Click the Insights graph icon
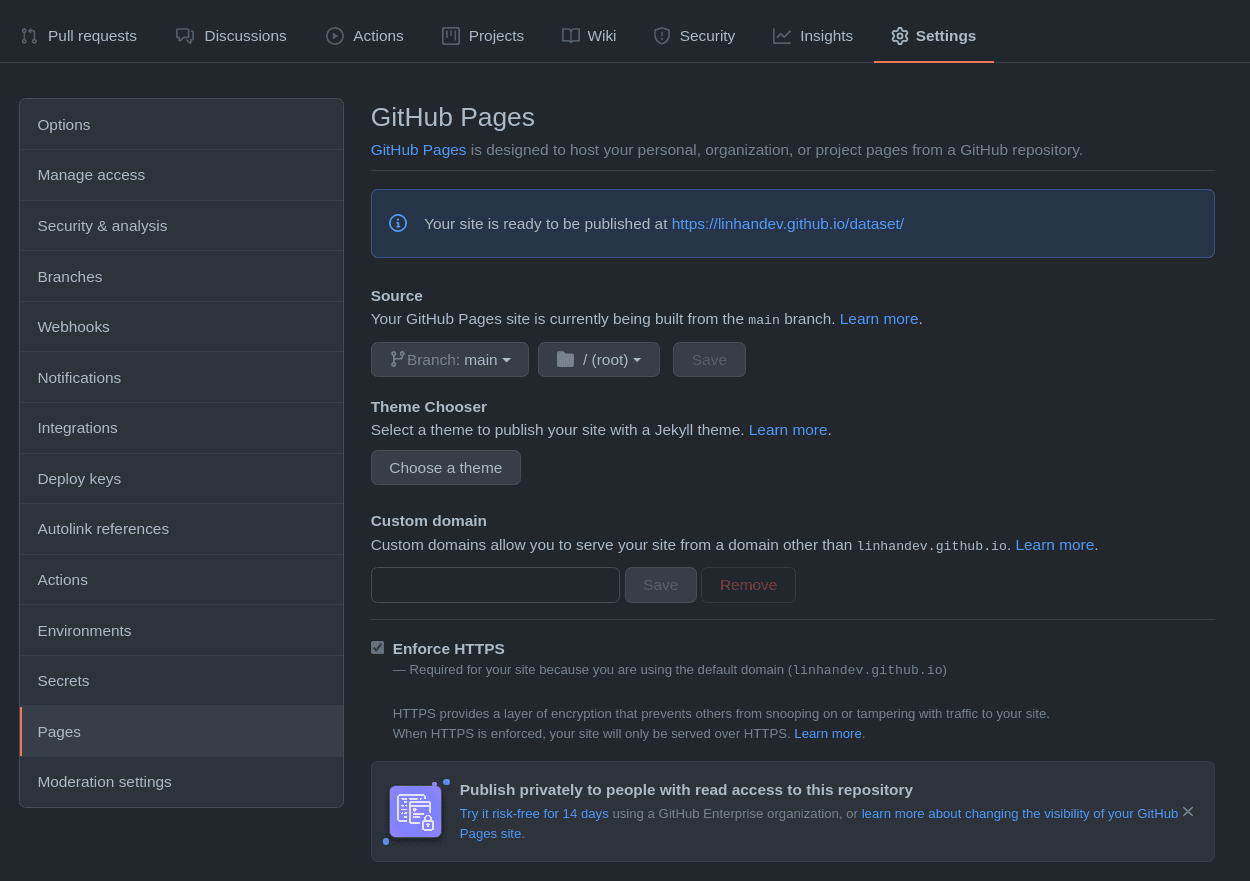1250x881 pixels. click(x=782, y=36)
